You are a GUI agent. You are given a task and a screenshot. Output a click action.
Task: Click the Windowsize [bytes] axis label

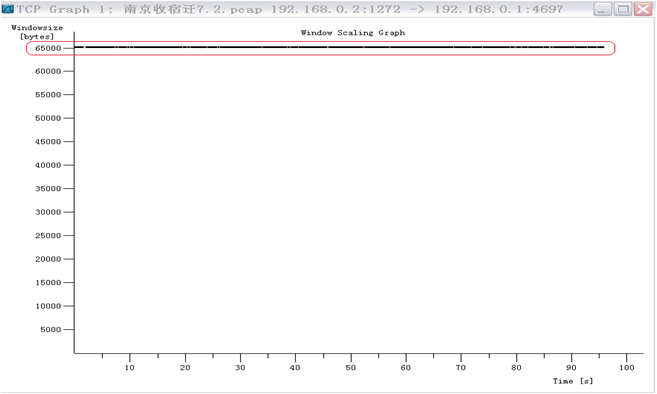(x=37, y=32)
